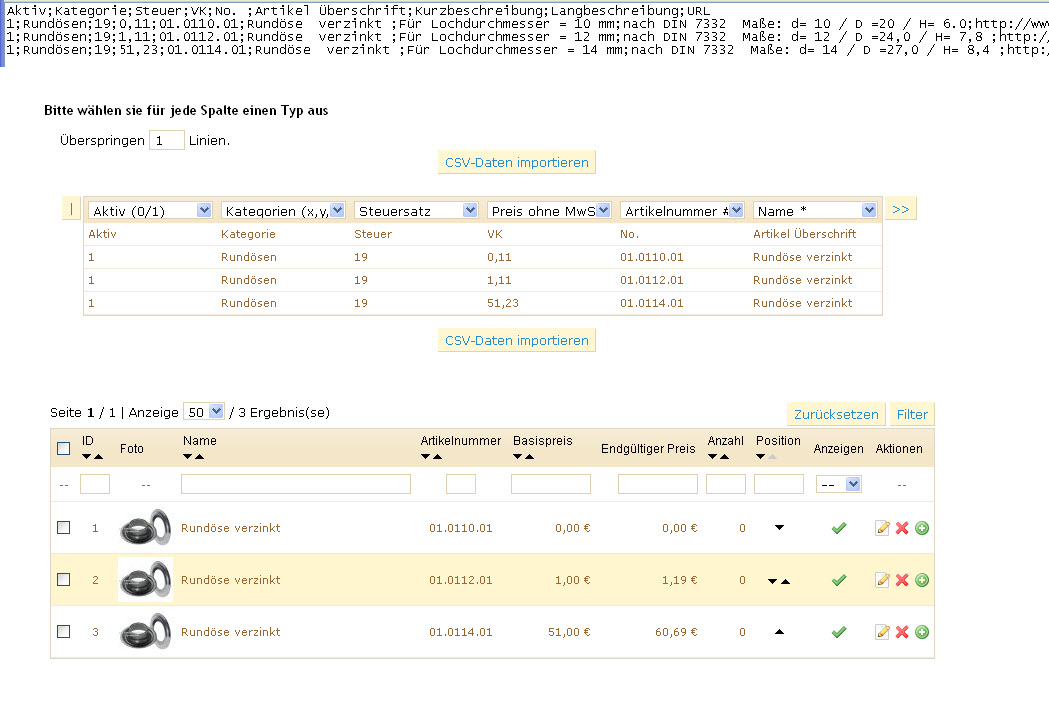Click the Name filter input field

pyautogui.click(x=295, y=484)
